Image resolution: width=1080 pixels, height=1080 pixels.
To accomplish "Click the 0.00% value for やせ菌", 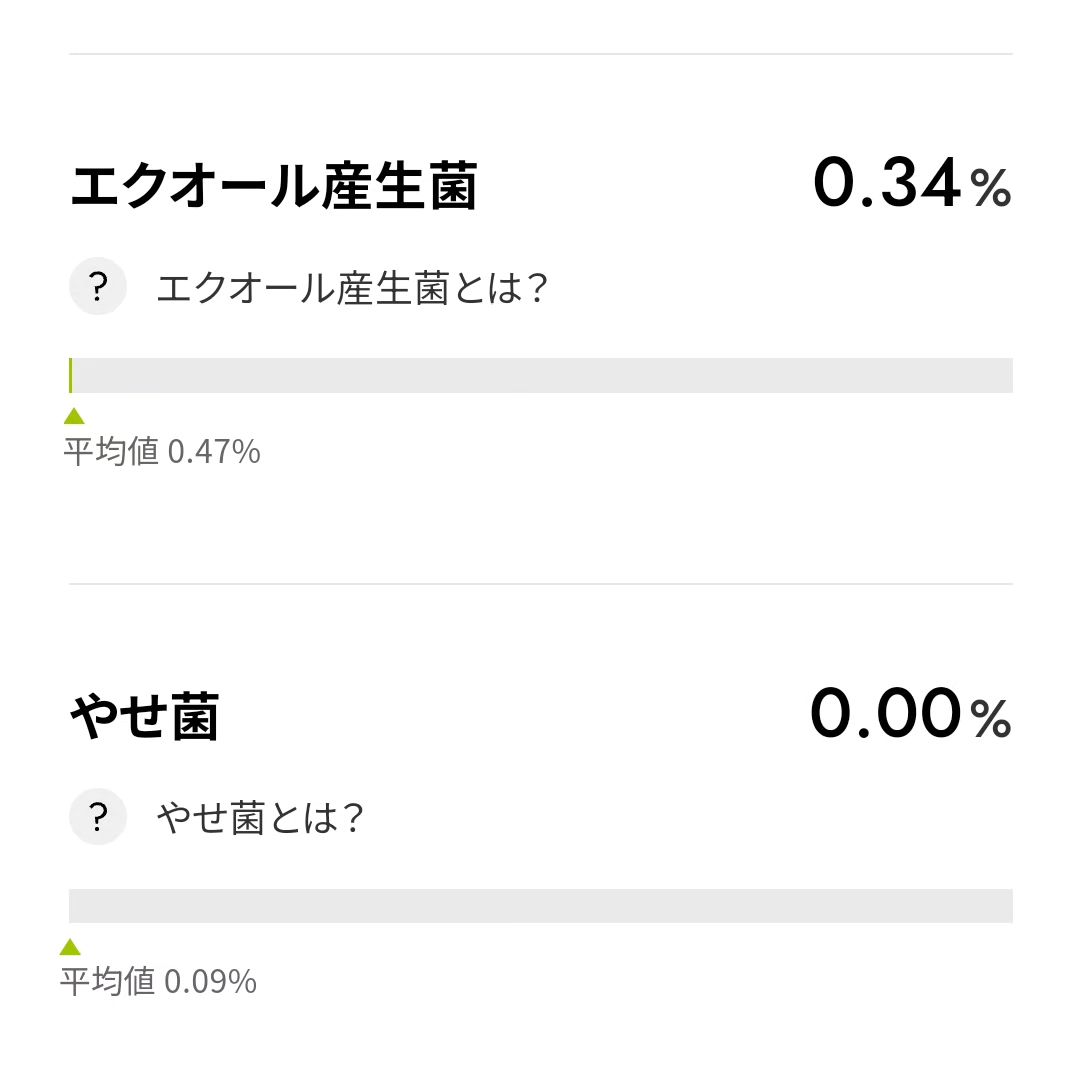I will (x=911, y=713).
